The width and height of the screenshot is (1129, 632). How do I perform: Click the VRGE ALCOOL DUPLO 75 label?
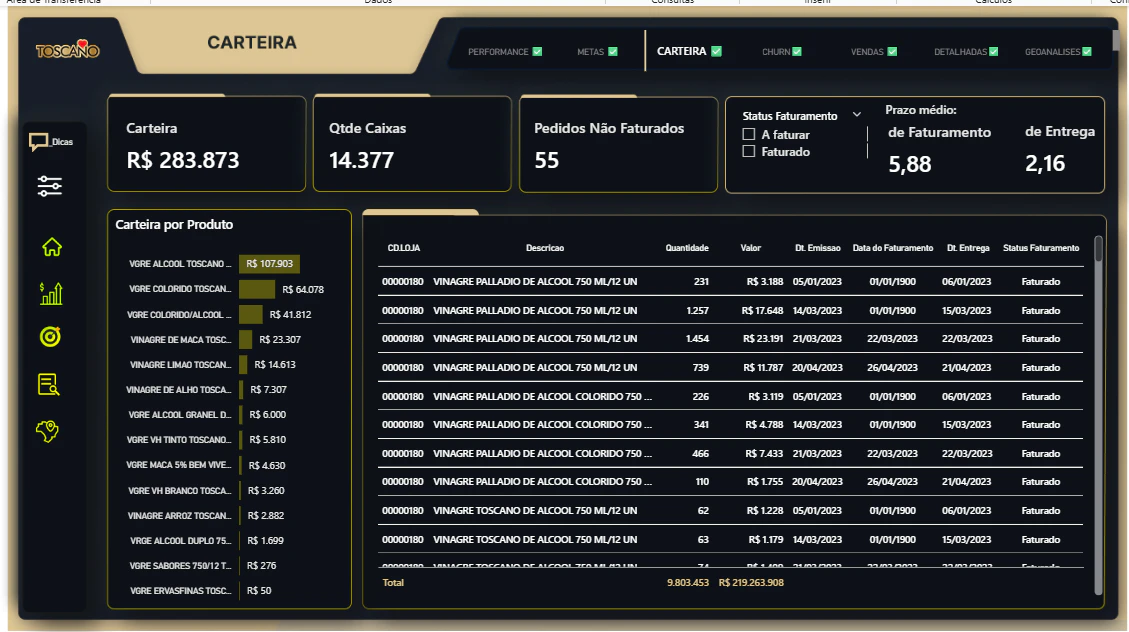tap(181, 541)
